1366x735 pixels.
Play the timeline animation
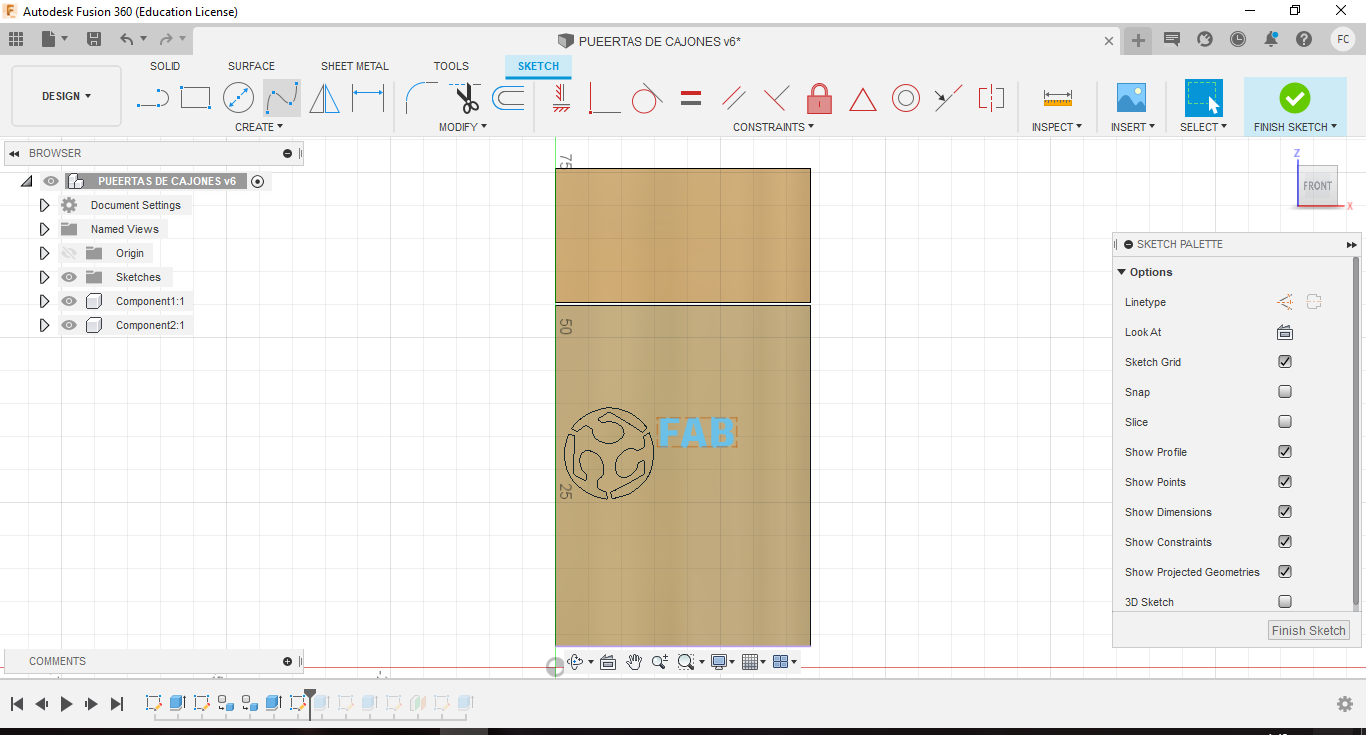pyautogui.click(x=67, y=704)
